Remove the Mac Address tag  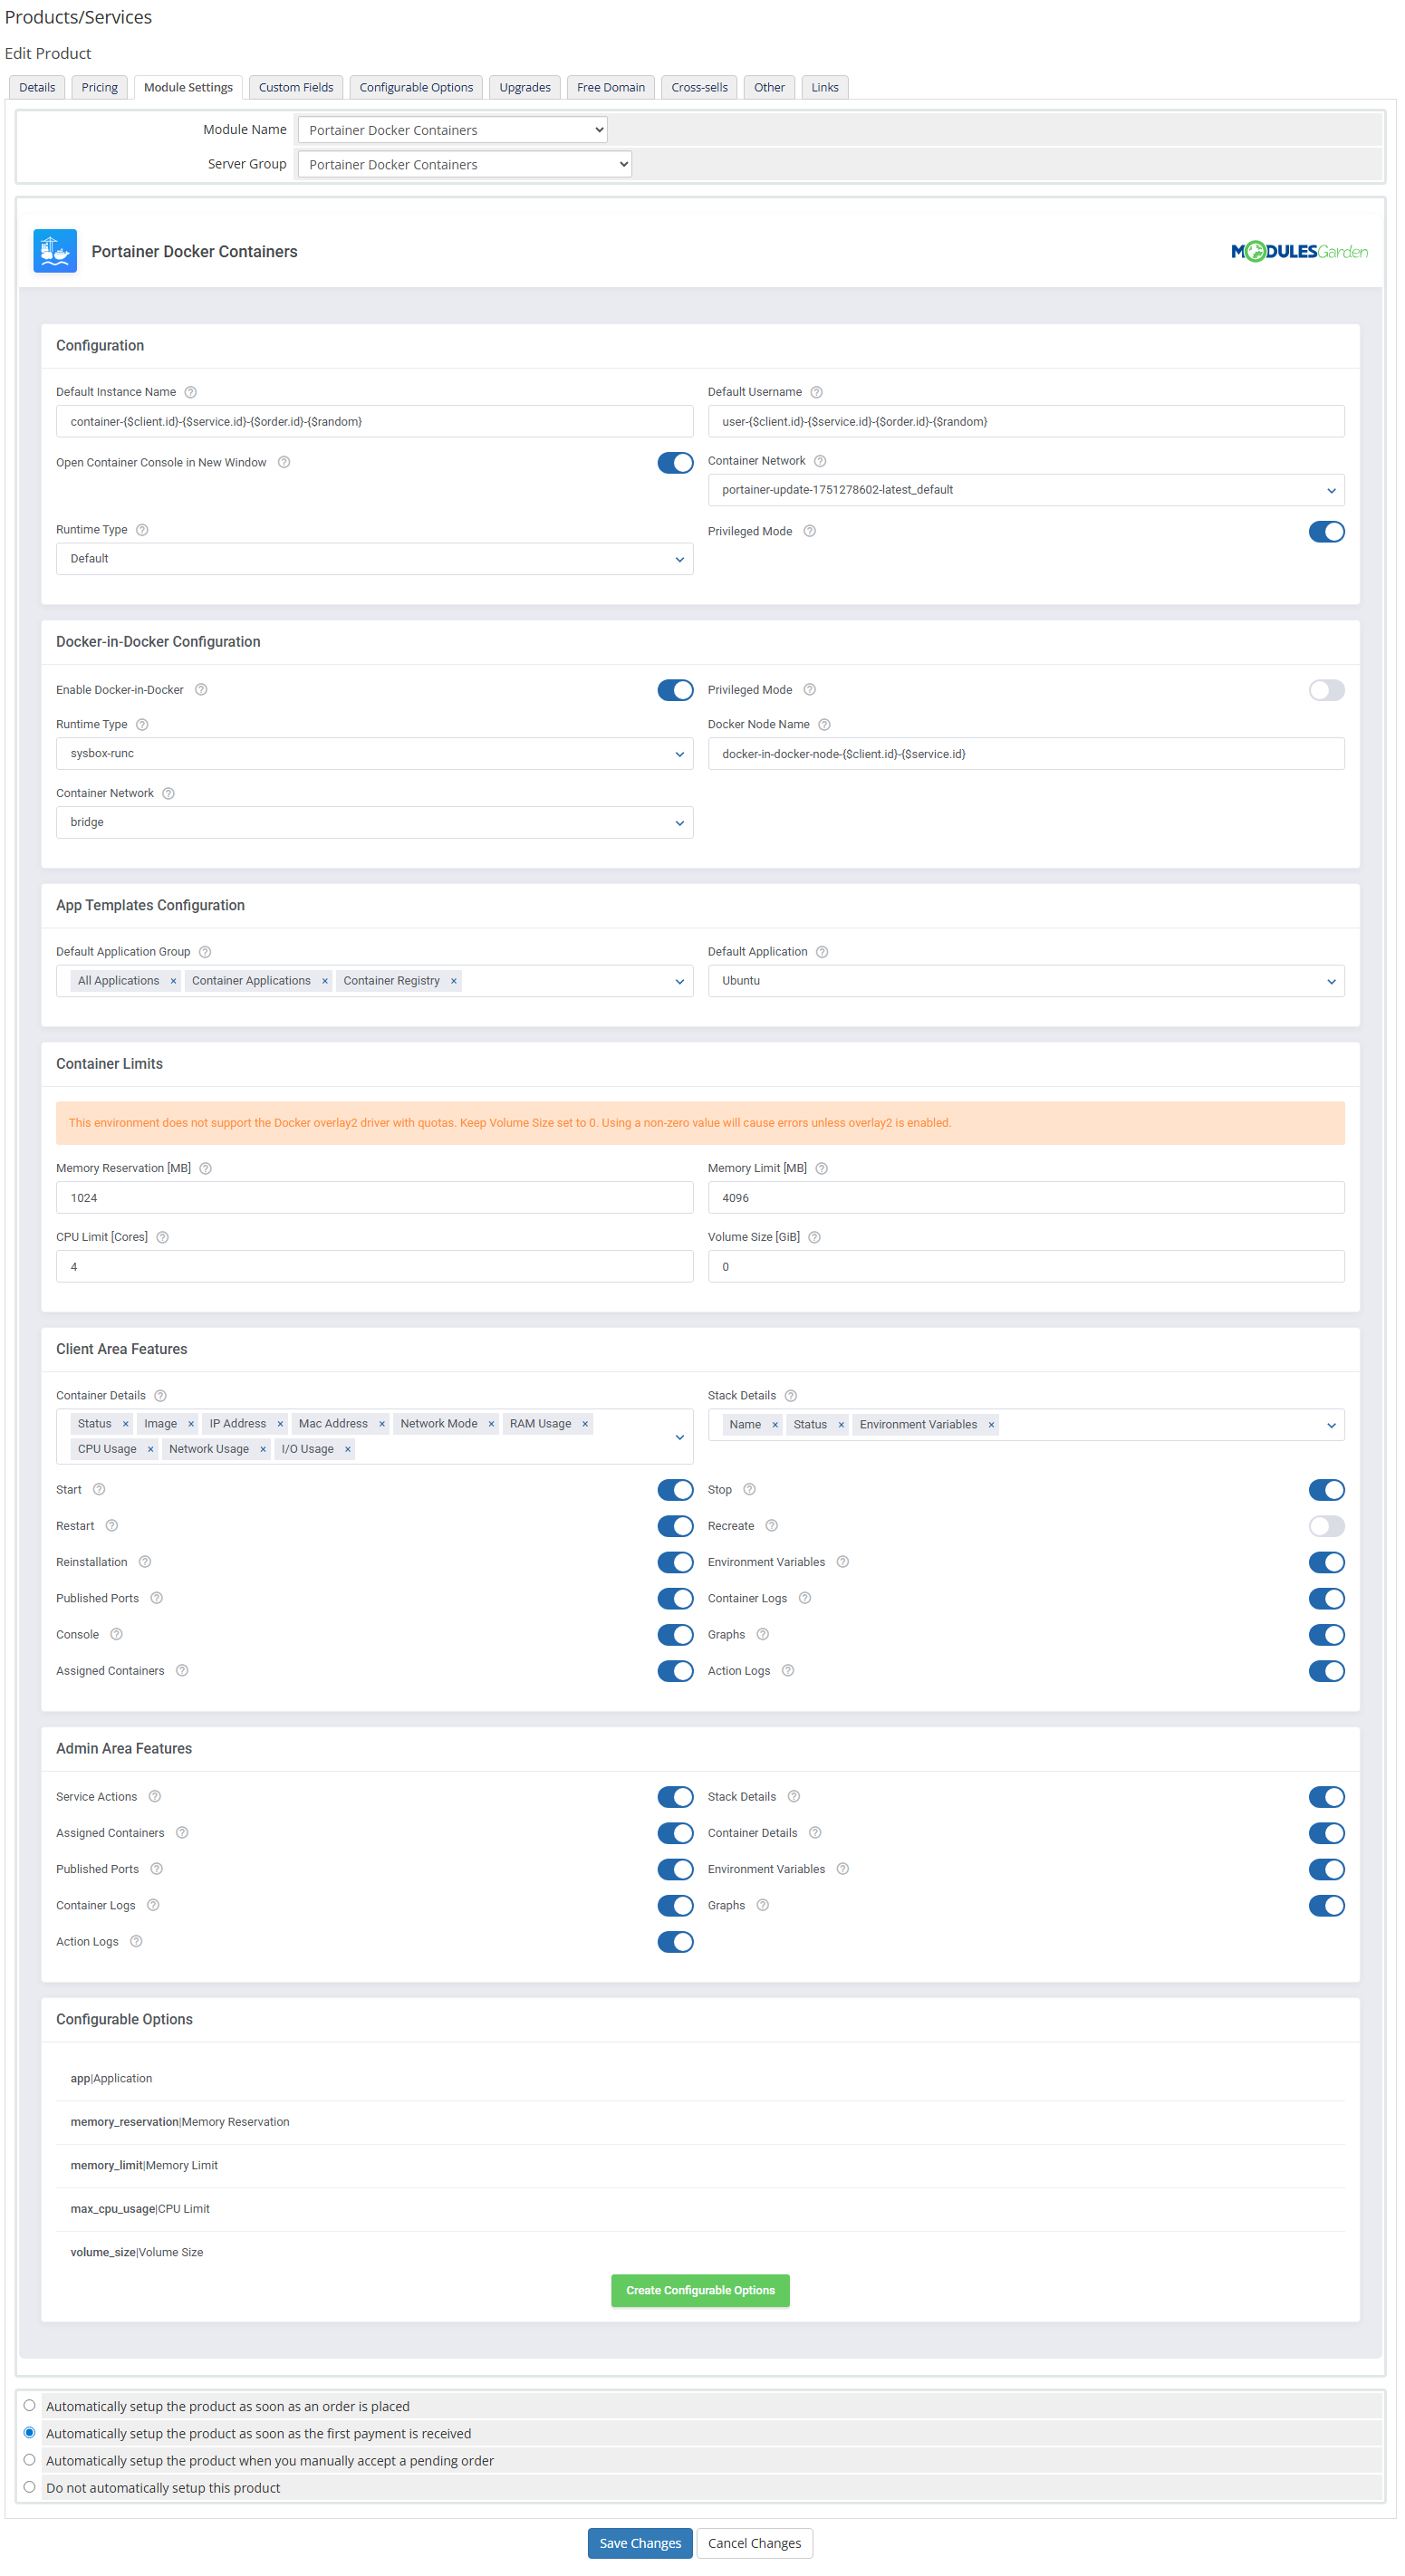(382, 1424)
